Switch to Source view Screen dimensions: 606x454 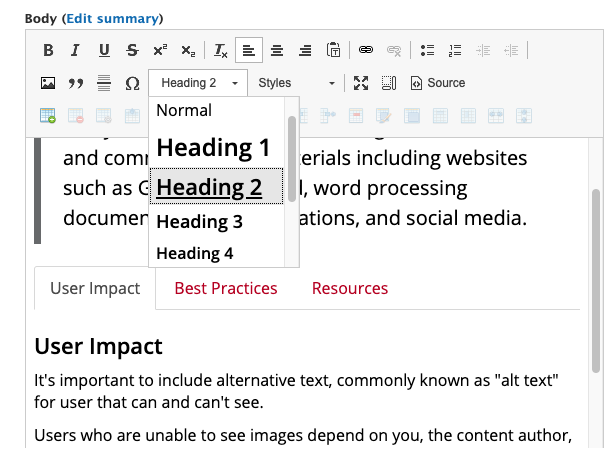tap(438, 83)
